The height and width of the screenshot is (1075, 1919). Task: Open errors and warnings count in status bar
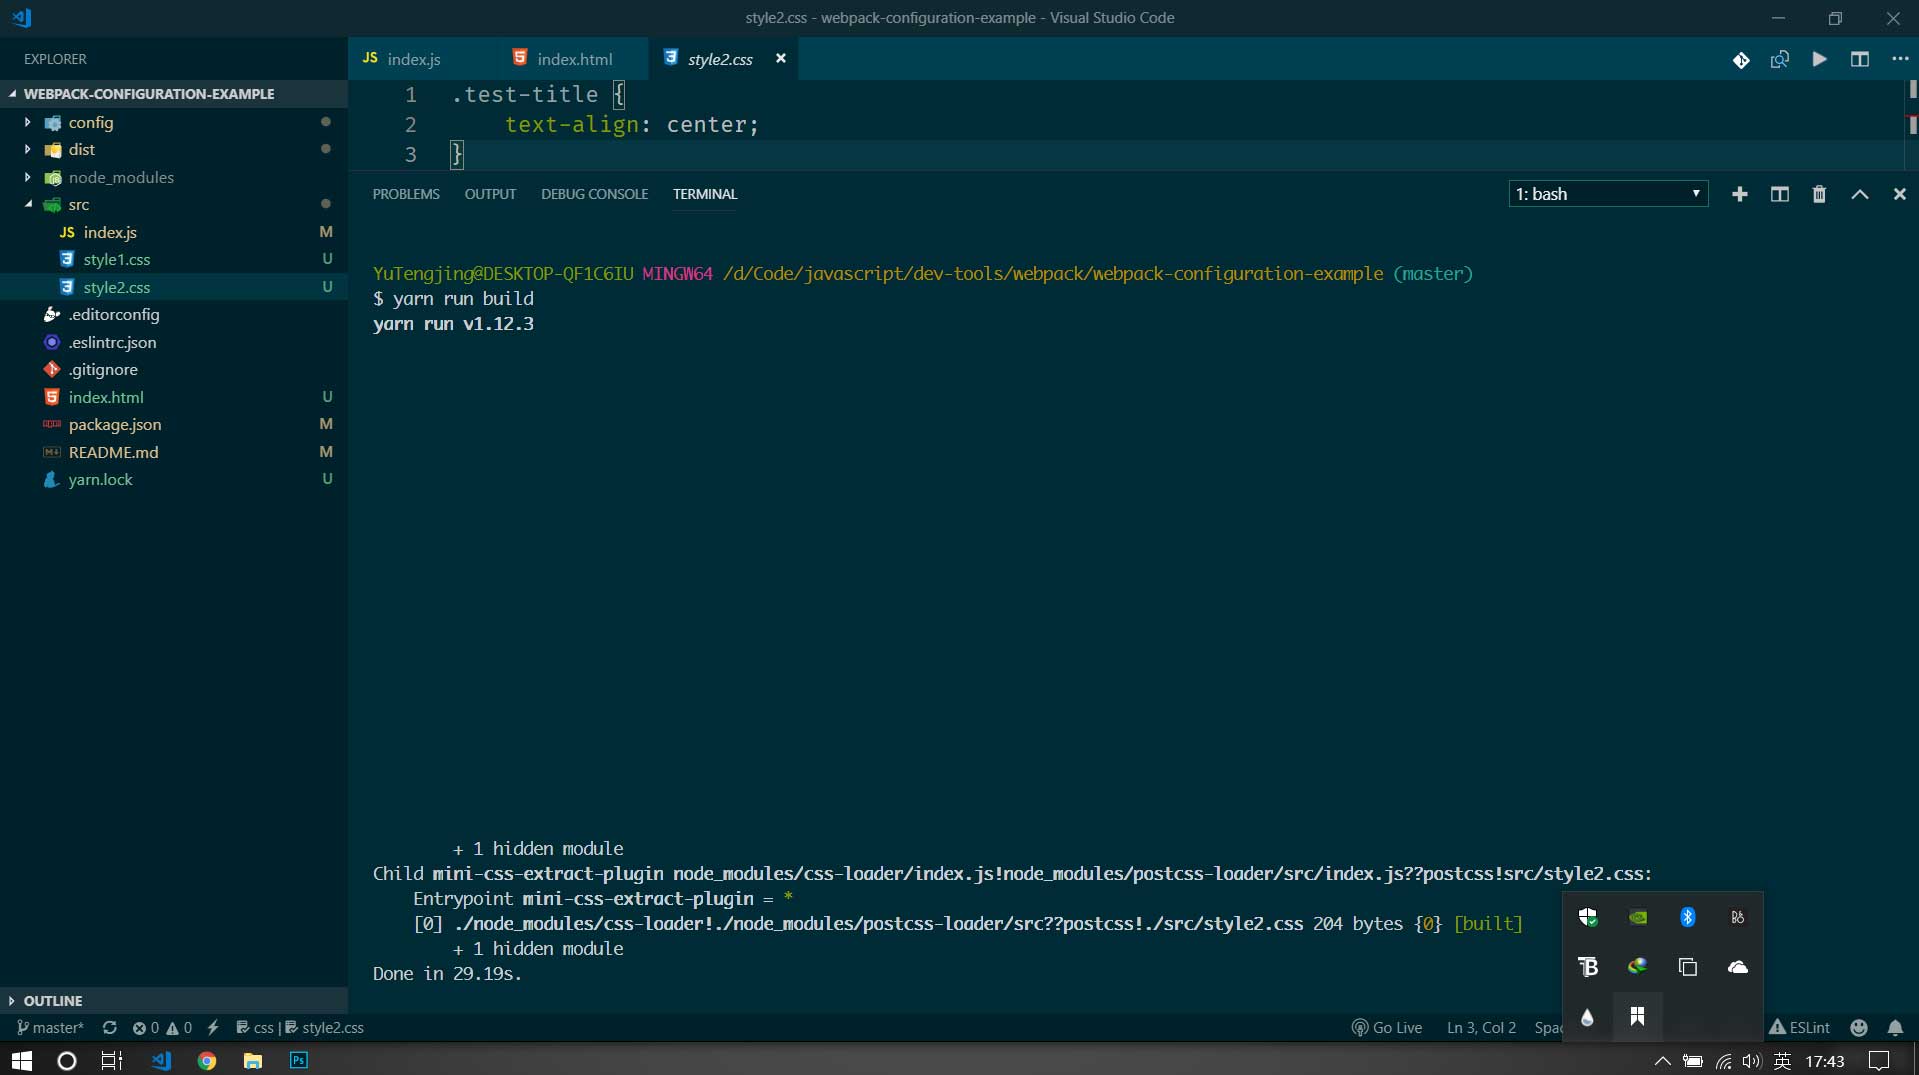tap(162, 1027)
